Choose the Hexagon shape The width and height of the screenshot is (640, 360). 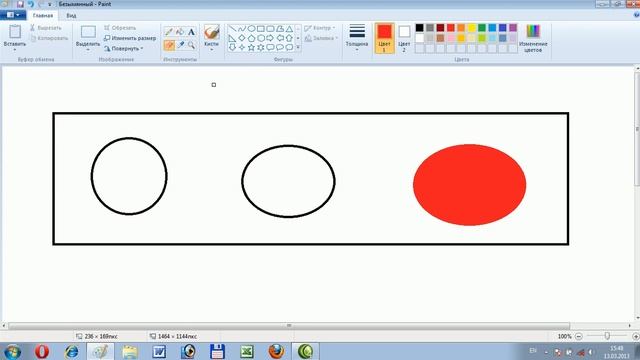(x=261, y=38)
